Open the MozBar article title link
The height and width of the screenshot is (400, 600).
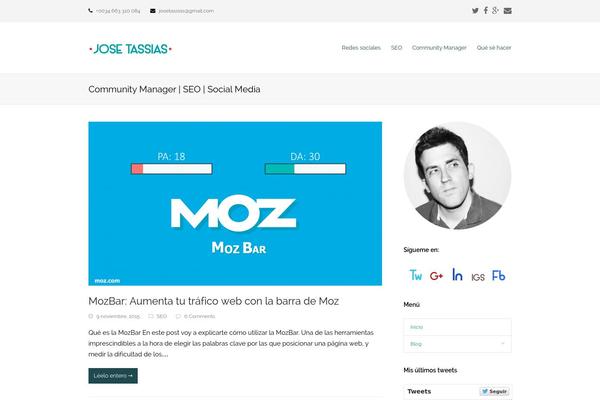pos(214,301)
